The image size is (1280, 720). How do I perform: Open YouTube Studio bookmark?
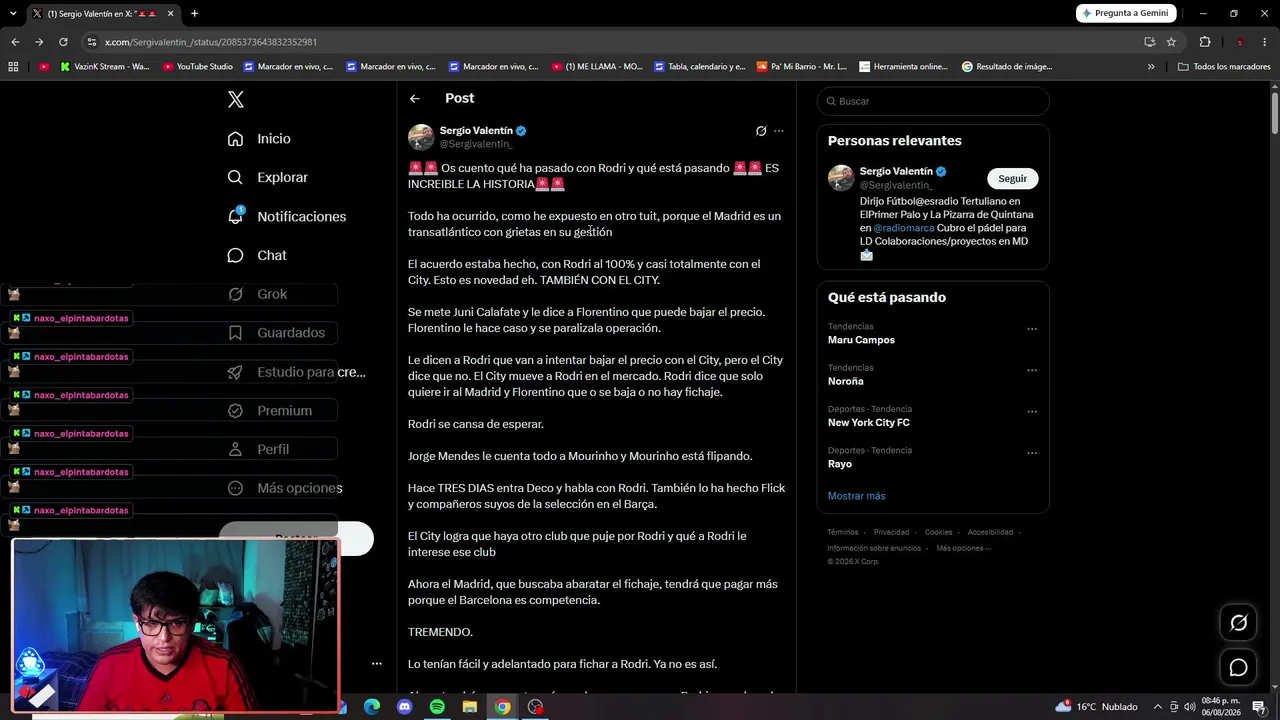(197, 67)
